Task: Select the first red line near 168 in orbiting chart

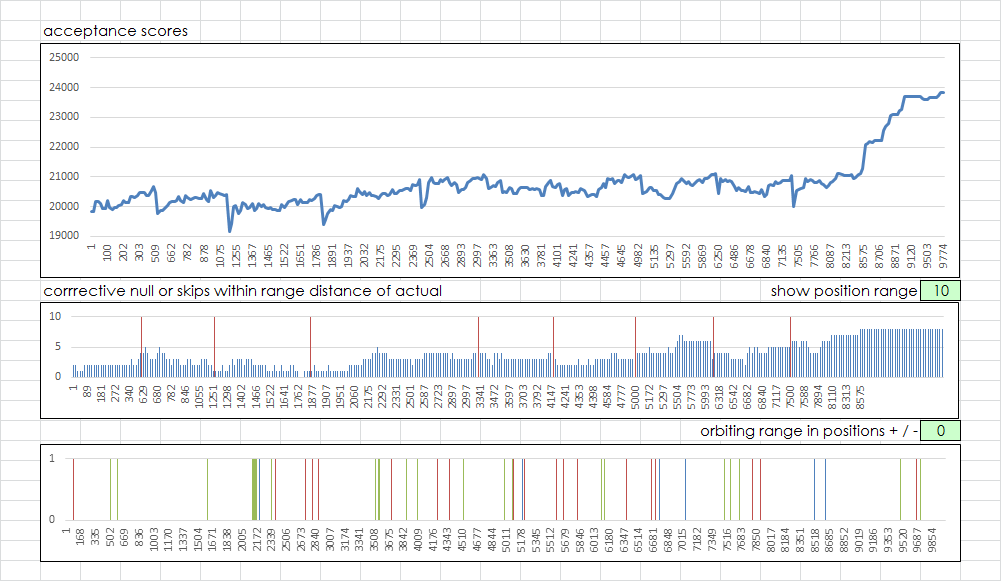Action: point(73,489)
